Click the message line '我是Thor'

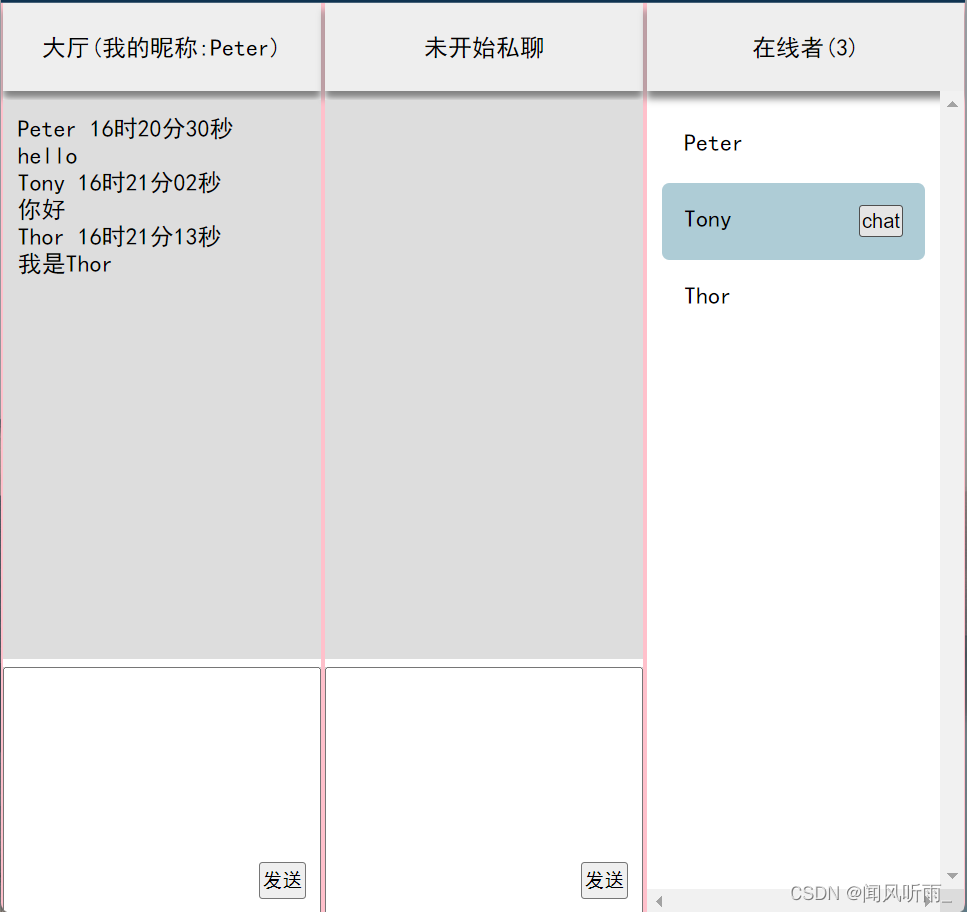65,264
